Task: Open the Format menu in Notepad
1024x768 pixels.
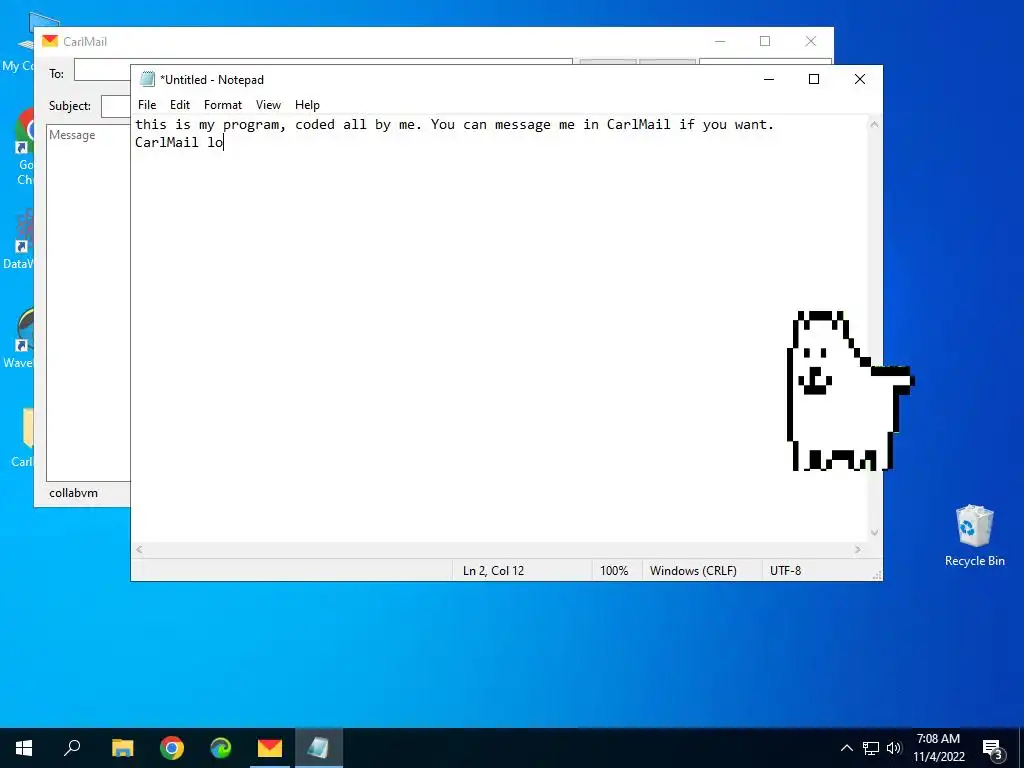Action: [223, 105]
